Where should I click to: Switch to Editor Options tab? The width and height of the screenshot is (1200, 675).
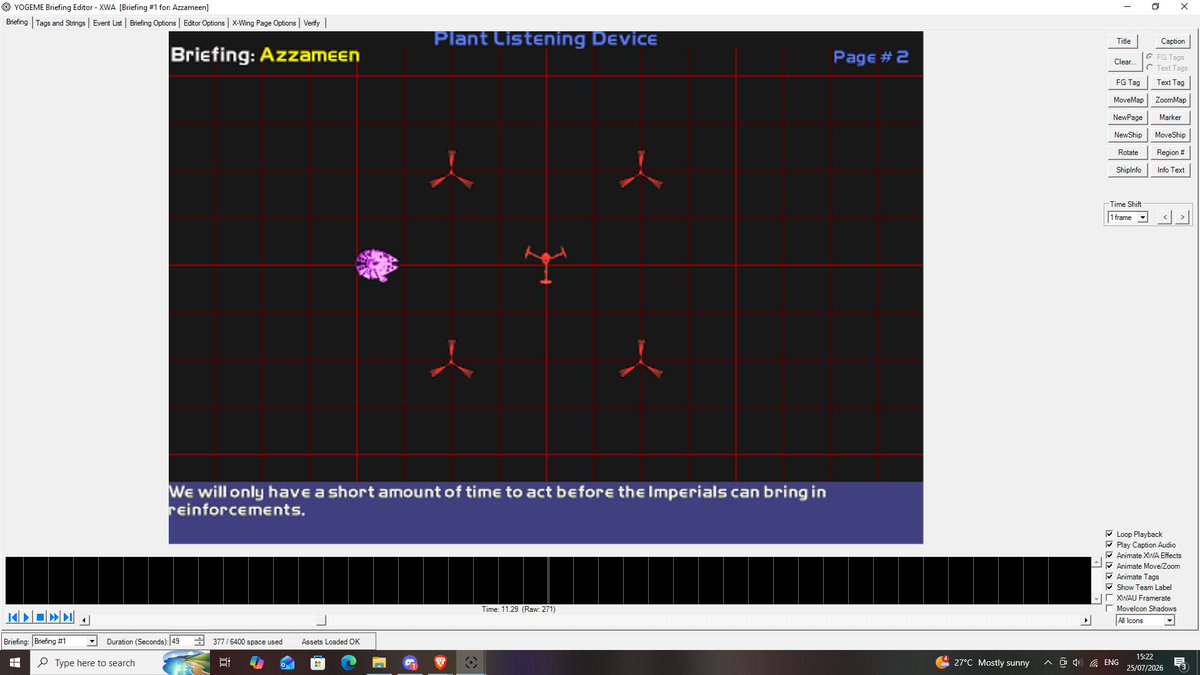coord(203,23)
